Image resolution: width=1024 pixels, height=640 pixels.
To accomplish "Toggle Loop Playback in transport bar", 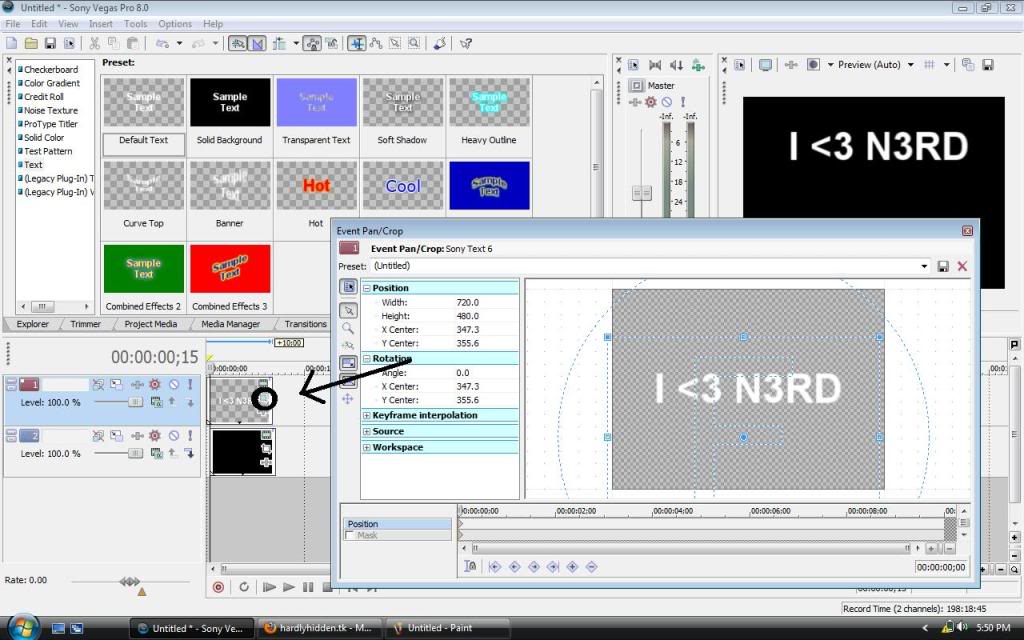I will tap(244, 587).
